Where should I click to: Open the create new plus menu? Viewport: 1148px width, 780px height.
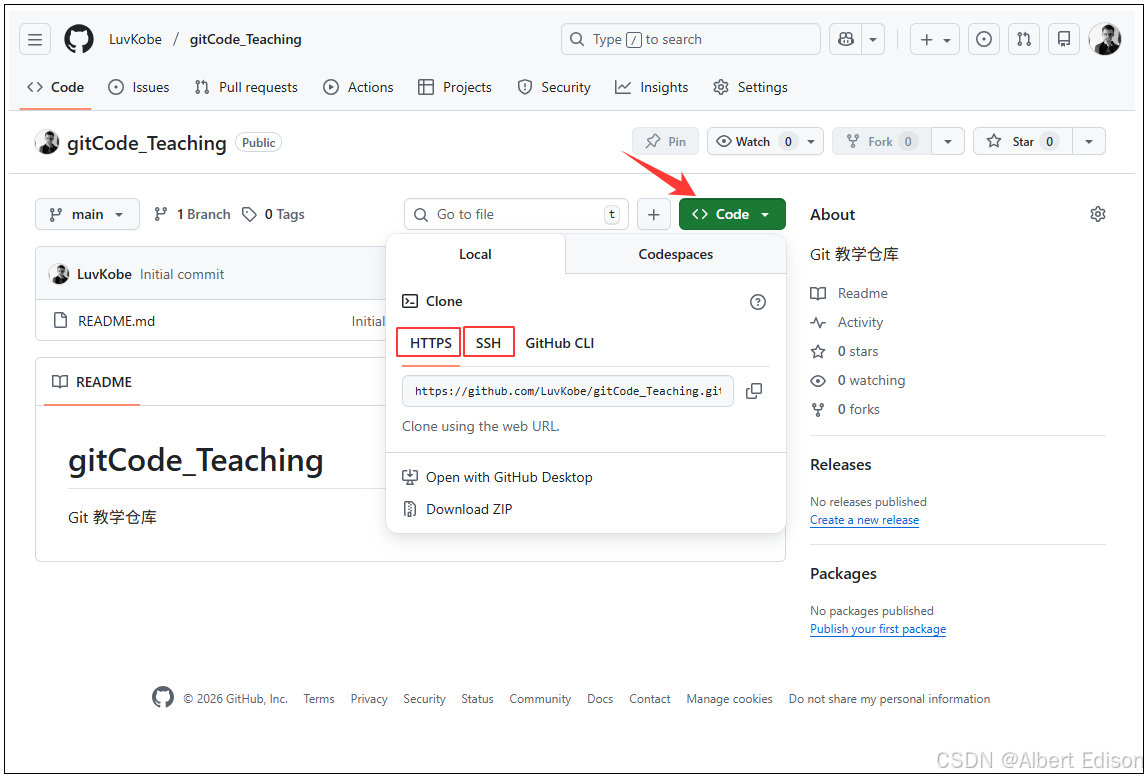935,40
